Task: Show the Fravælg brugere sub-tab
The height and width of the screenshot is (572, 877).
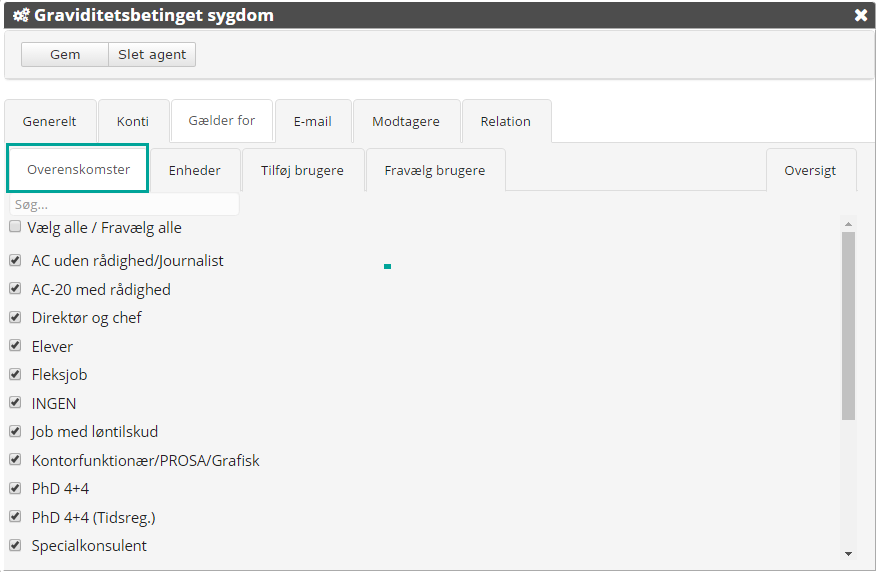Action: click(x=435, y=170)
